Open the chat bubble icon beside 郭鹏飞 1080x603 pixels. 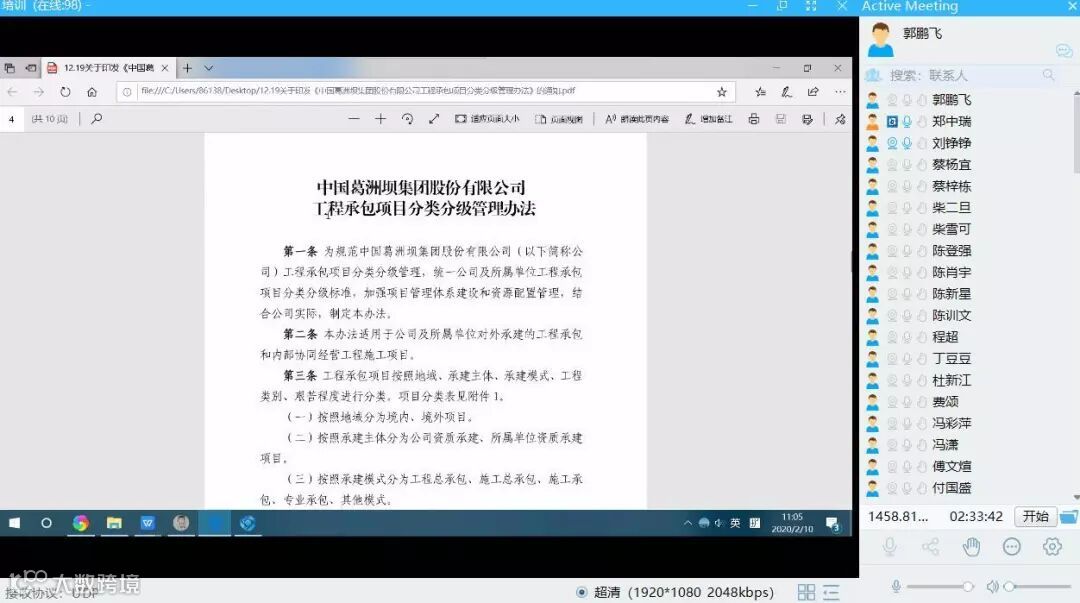(1063, 51)
